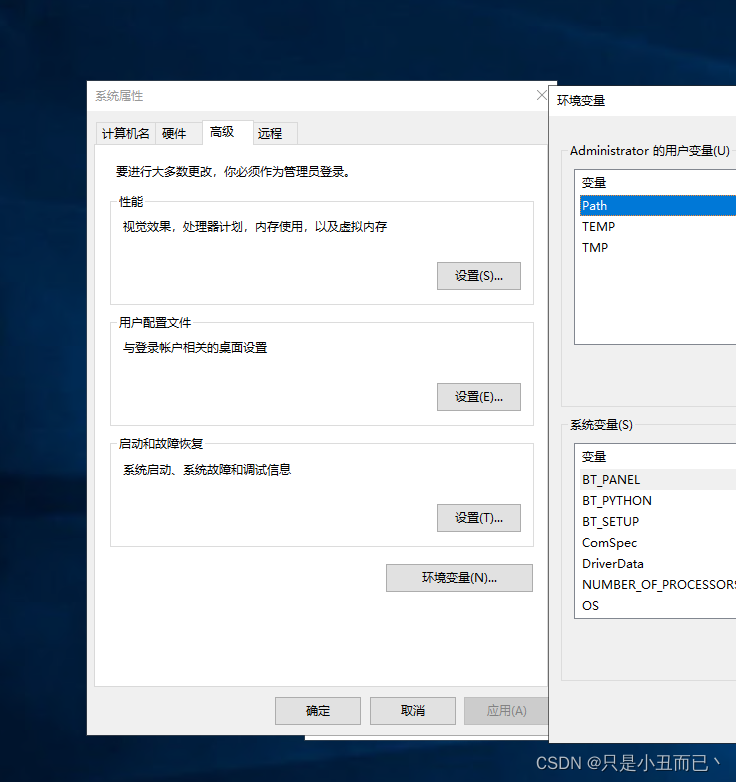Select the 高级 tab

(x=227, y=132)
